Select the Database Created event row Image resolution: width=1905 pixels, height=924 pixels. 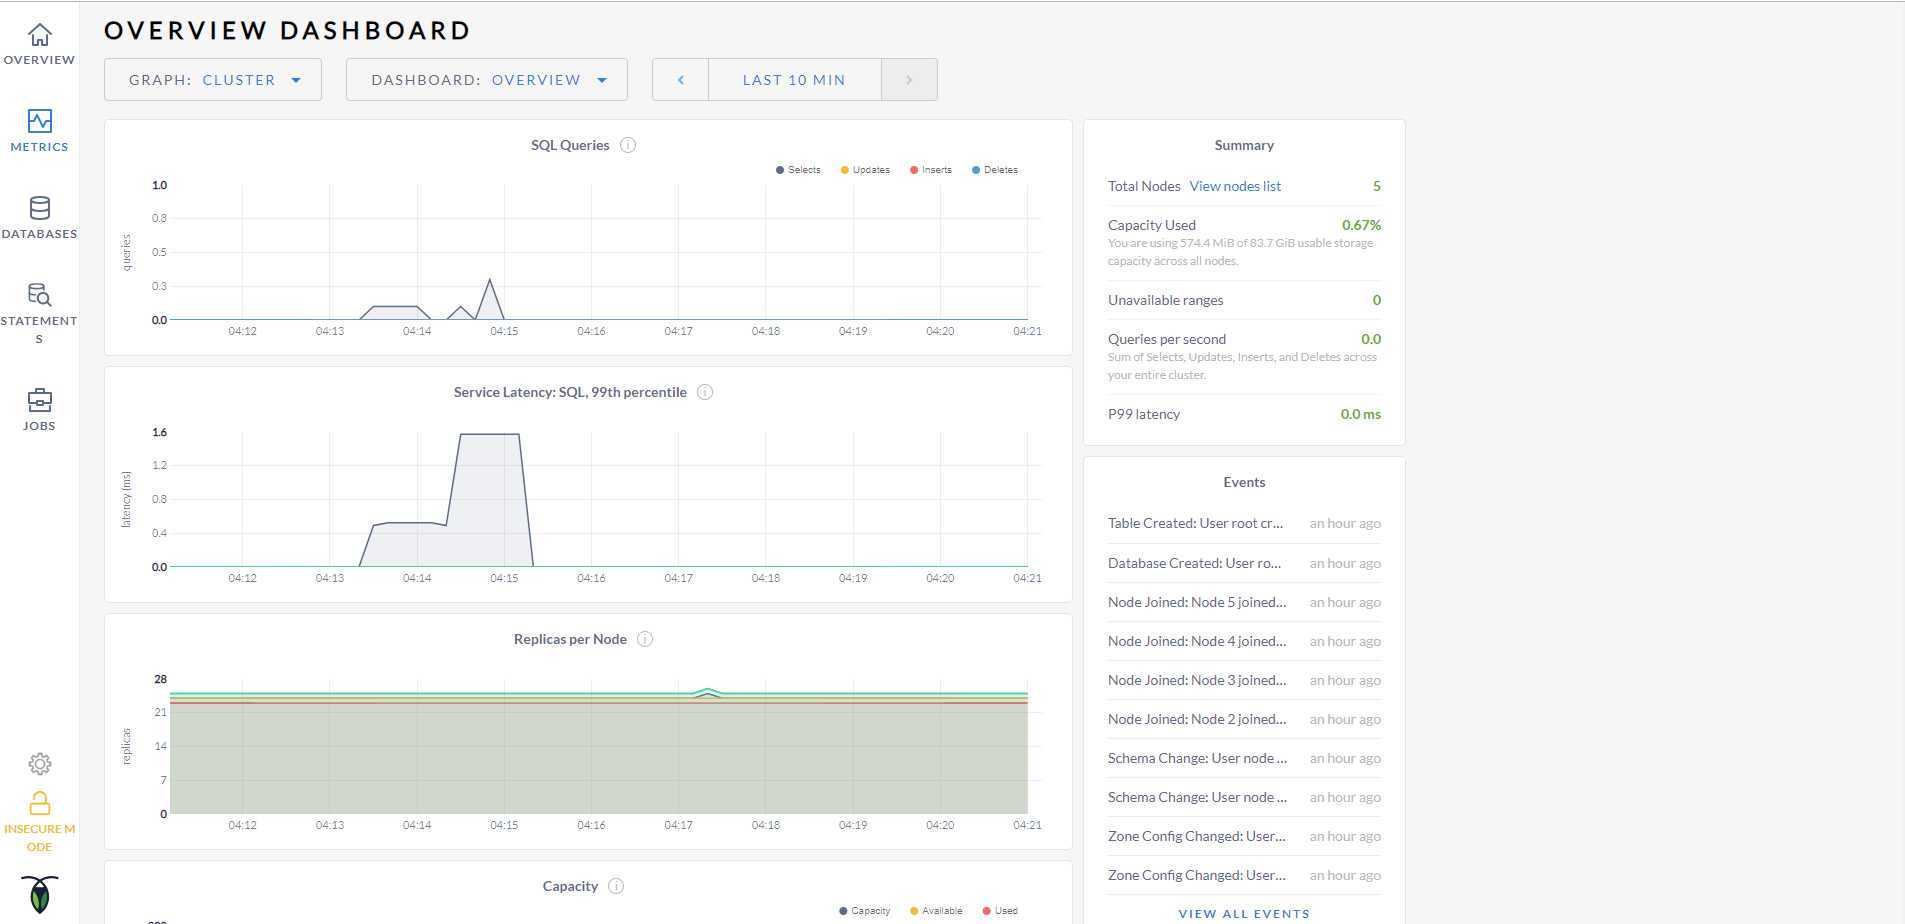tap(1244, 563)
